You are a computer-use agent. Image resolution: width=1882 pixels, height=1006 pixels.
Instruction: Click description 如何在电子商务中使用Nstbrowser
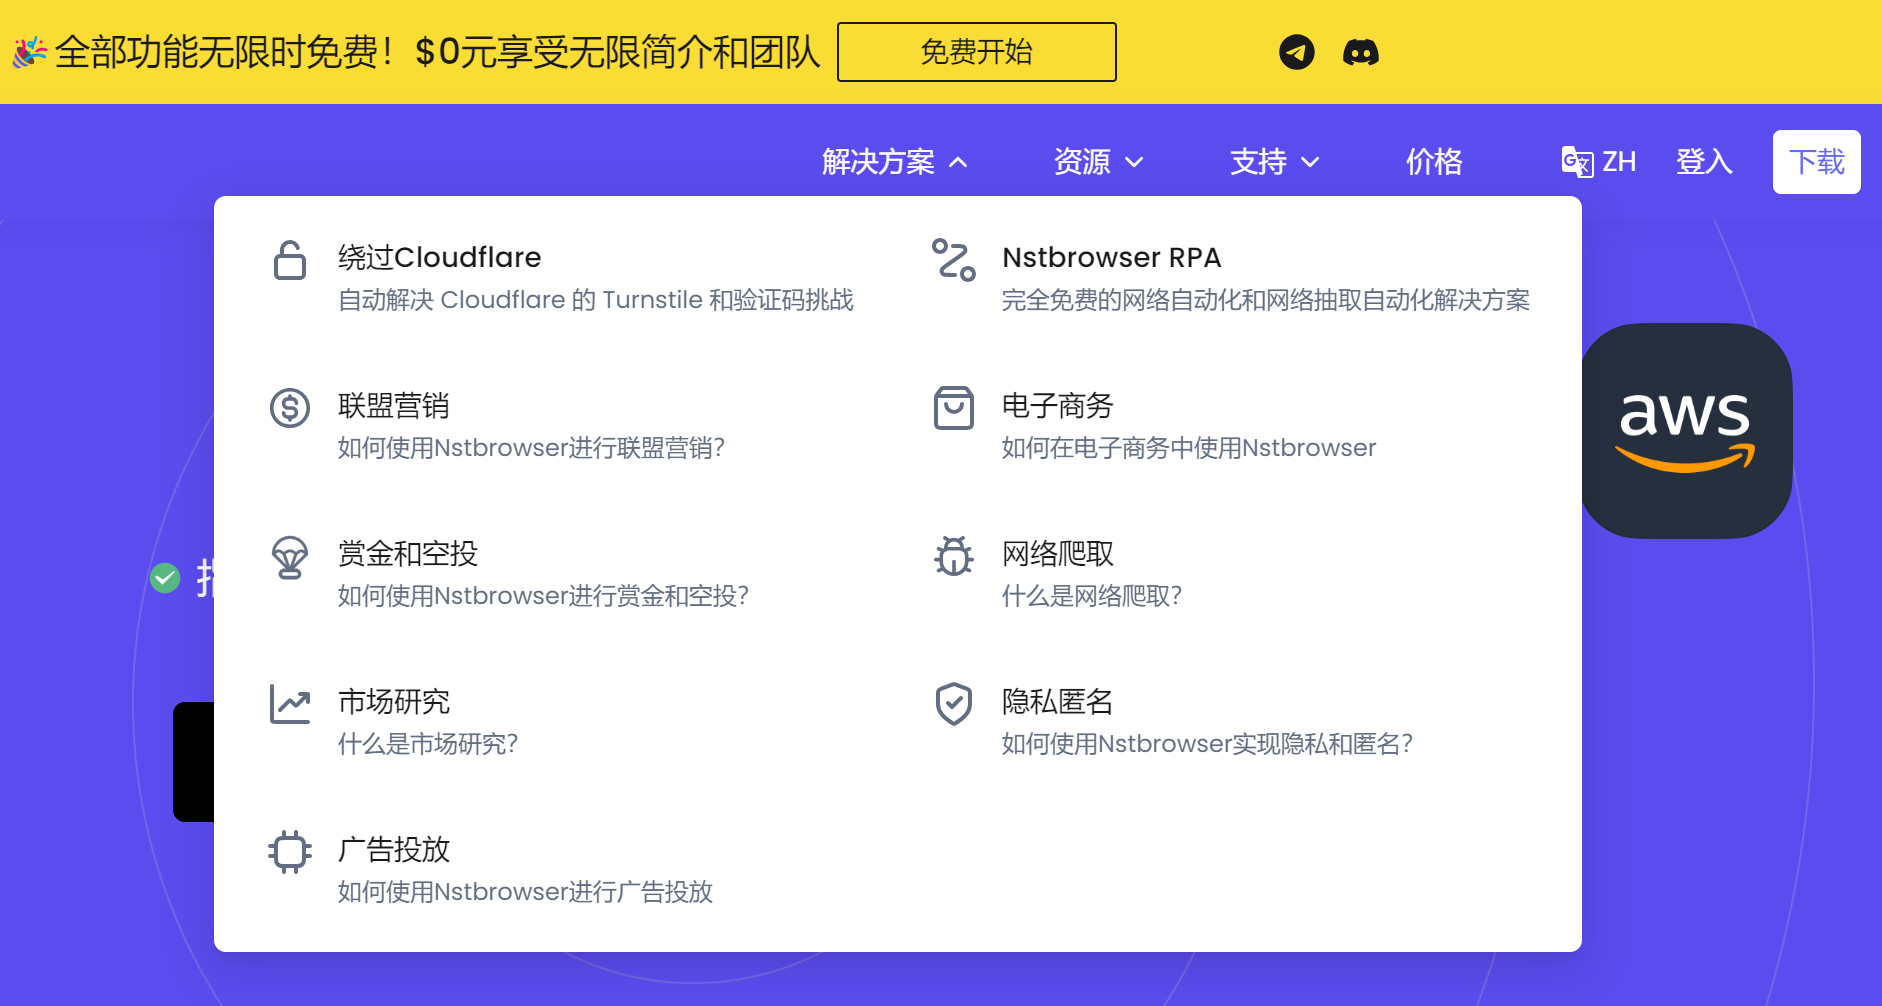(x=1189, y=448)
